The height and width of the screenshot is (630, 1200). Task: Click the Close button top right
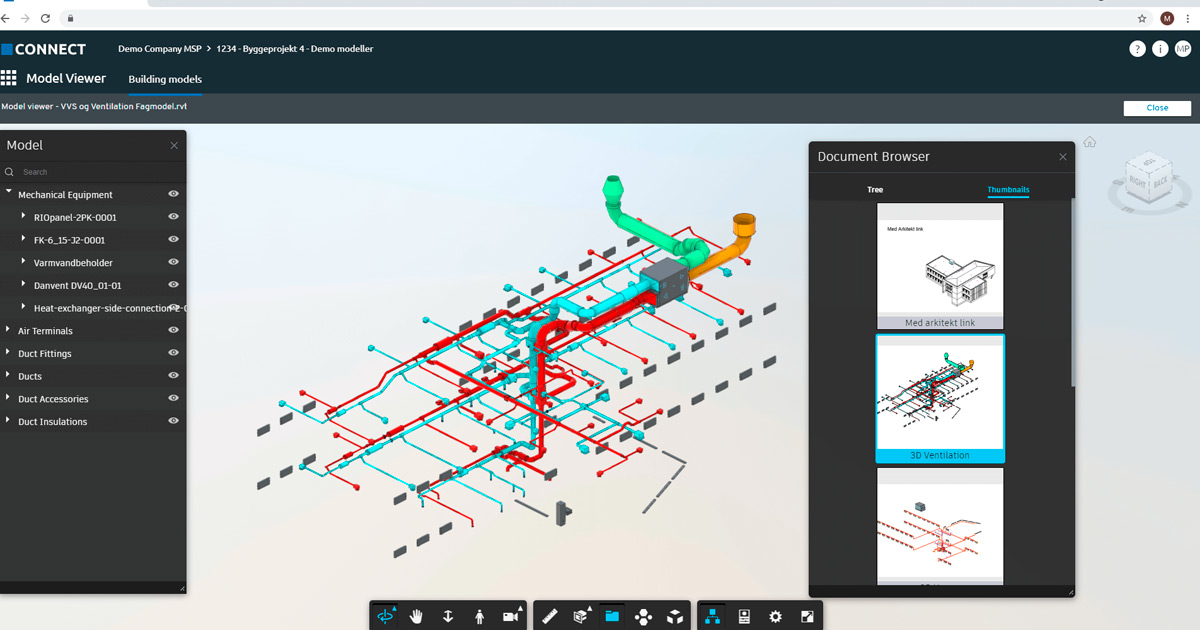(1157, 108)
